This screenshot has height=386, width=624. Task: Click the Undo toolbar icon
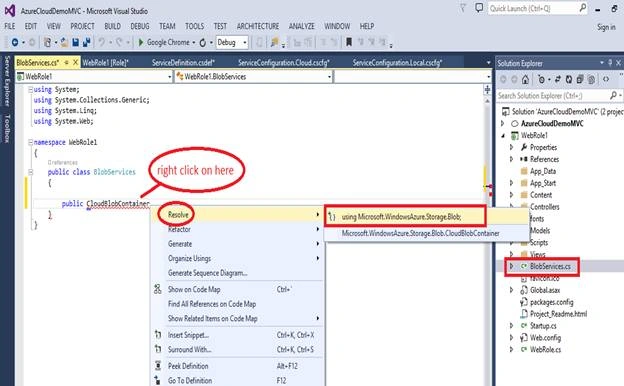(x=102, y=42)
